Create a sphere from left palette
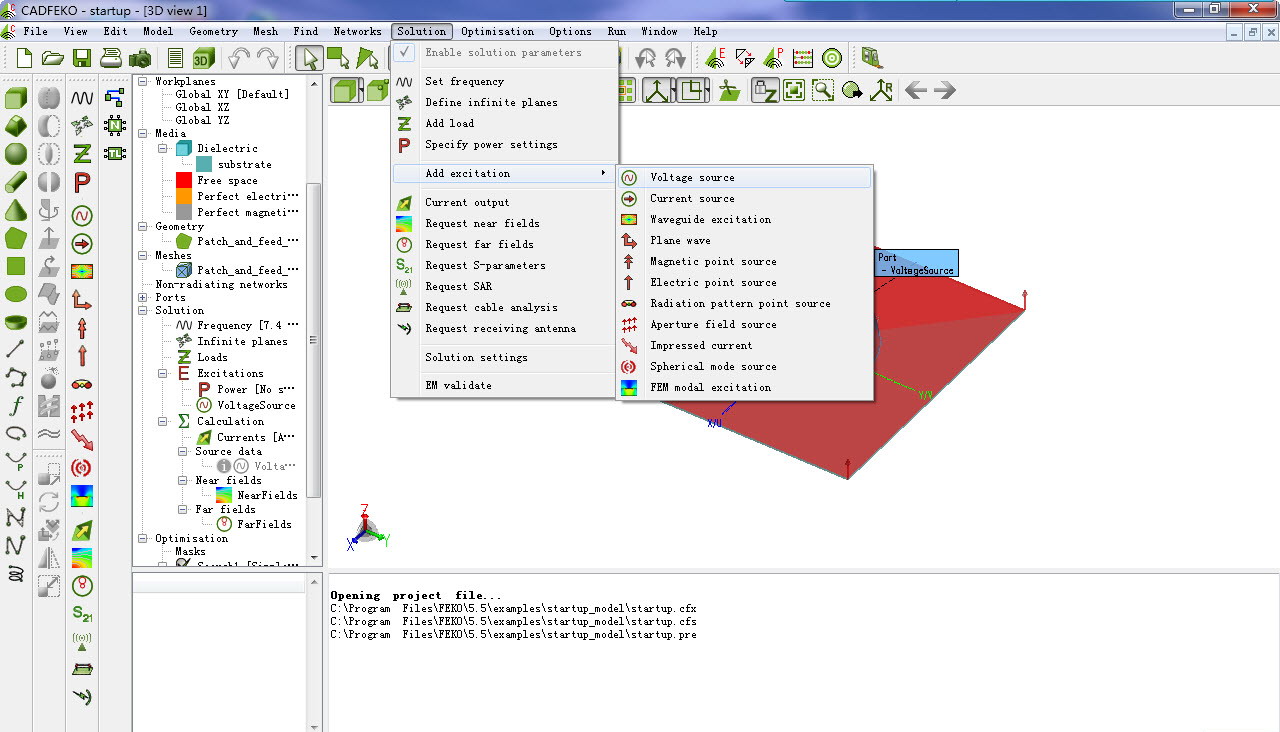 16,154
